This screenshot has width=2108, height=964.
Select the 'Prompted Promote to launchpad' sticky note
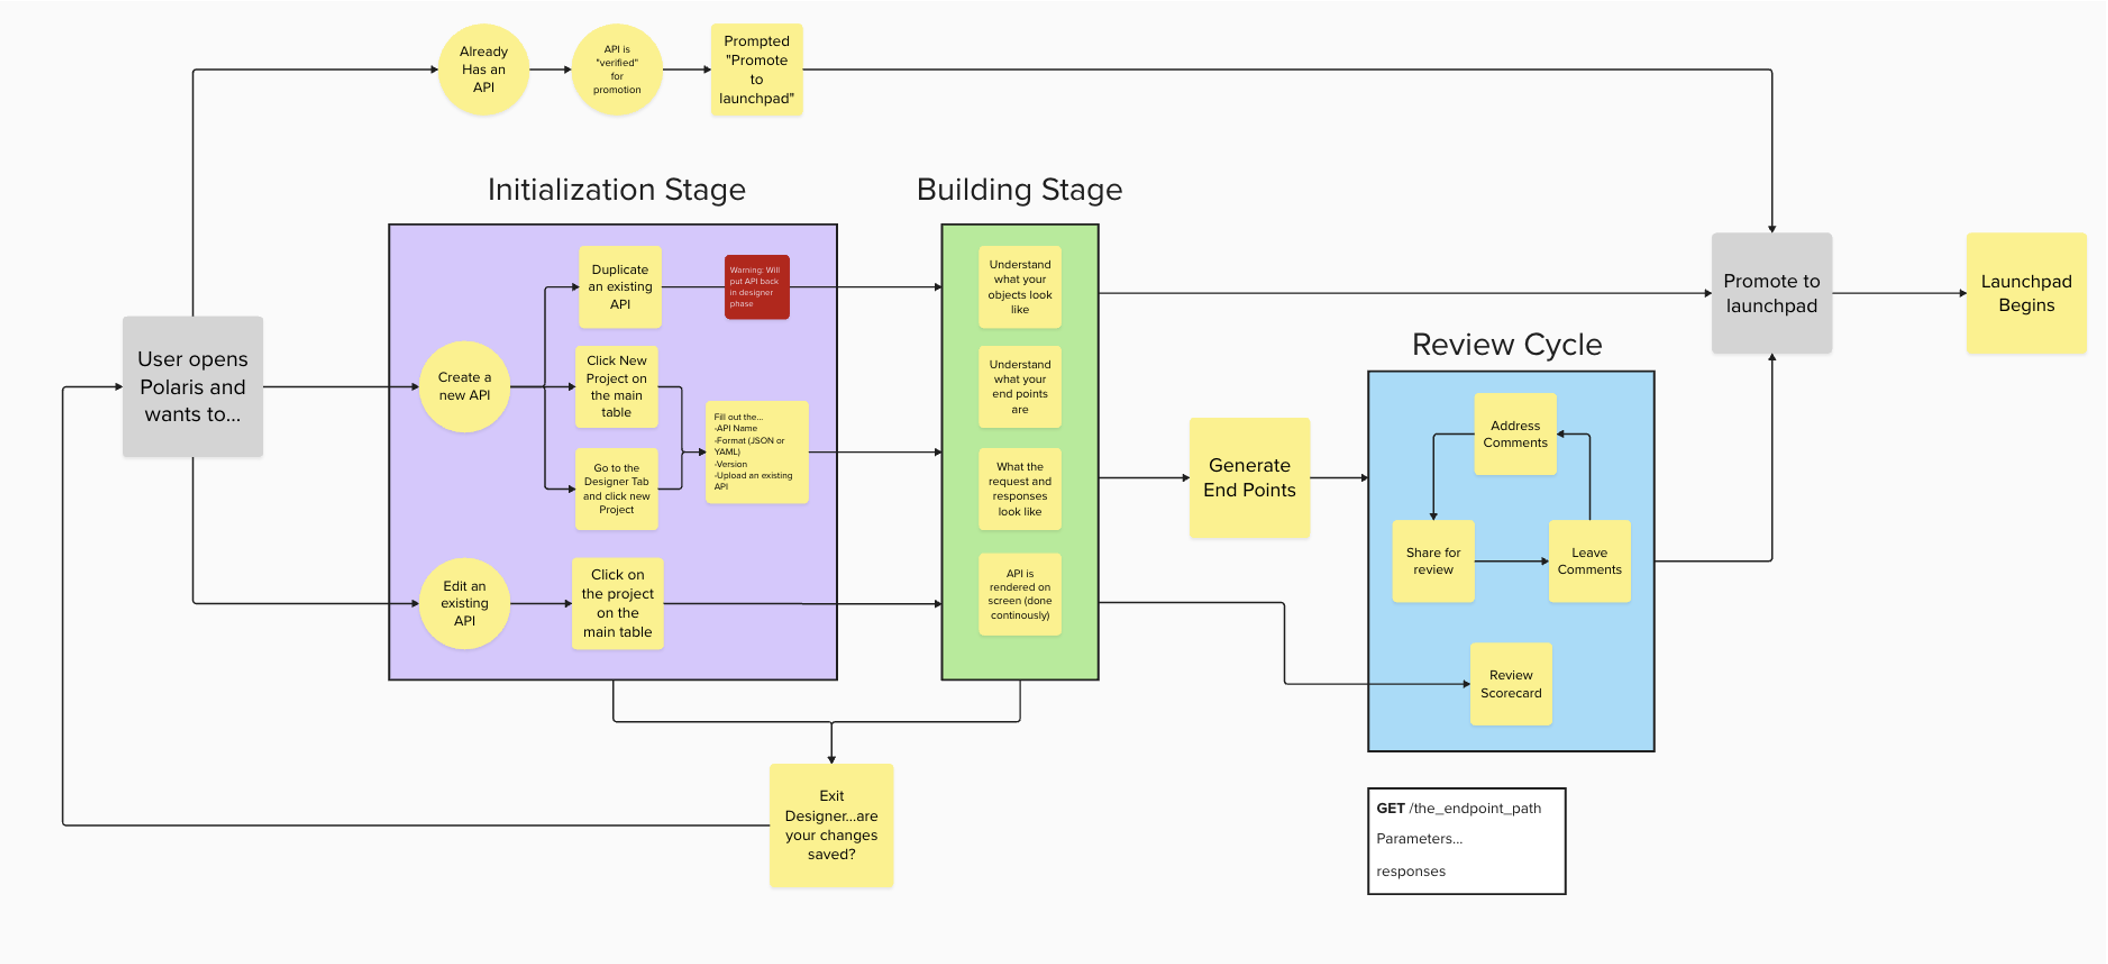tap(757, 70)
